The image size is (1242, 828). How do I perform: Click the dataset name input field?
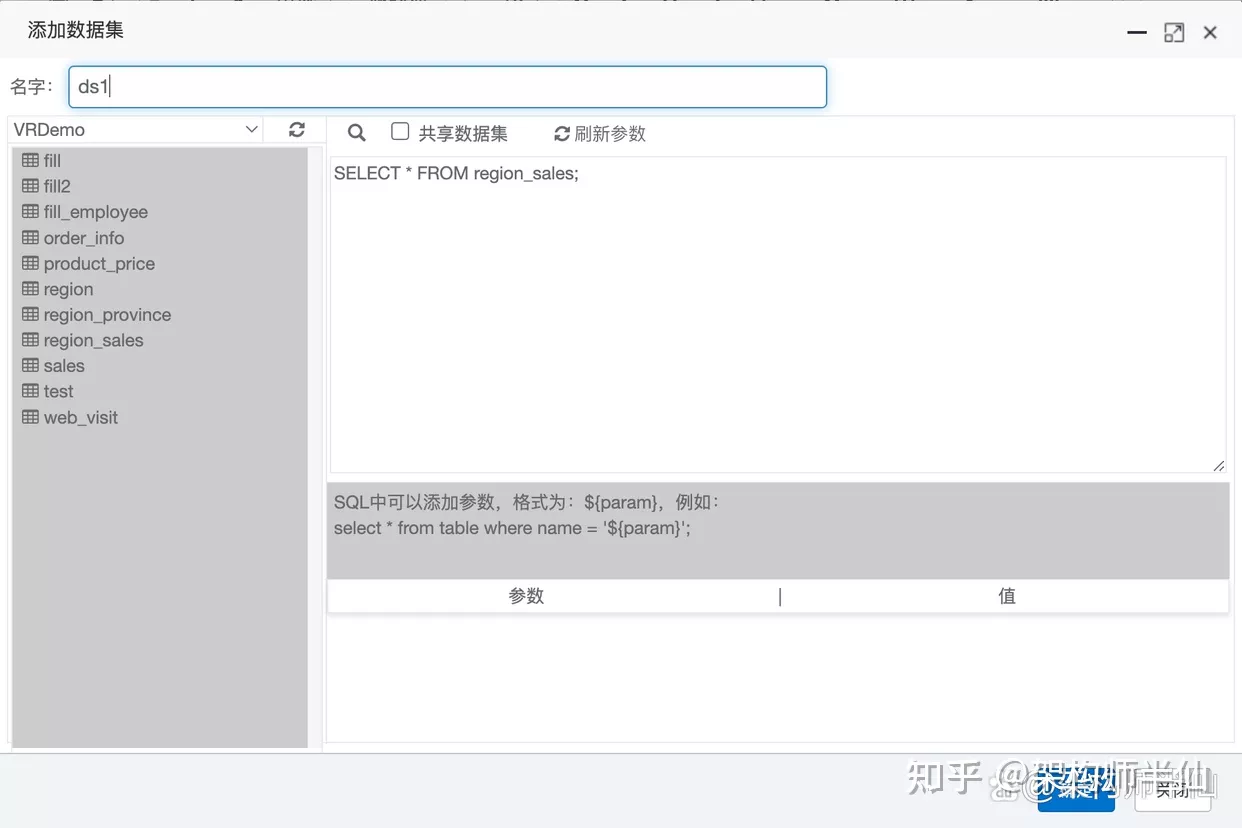[448, 87]
